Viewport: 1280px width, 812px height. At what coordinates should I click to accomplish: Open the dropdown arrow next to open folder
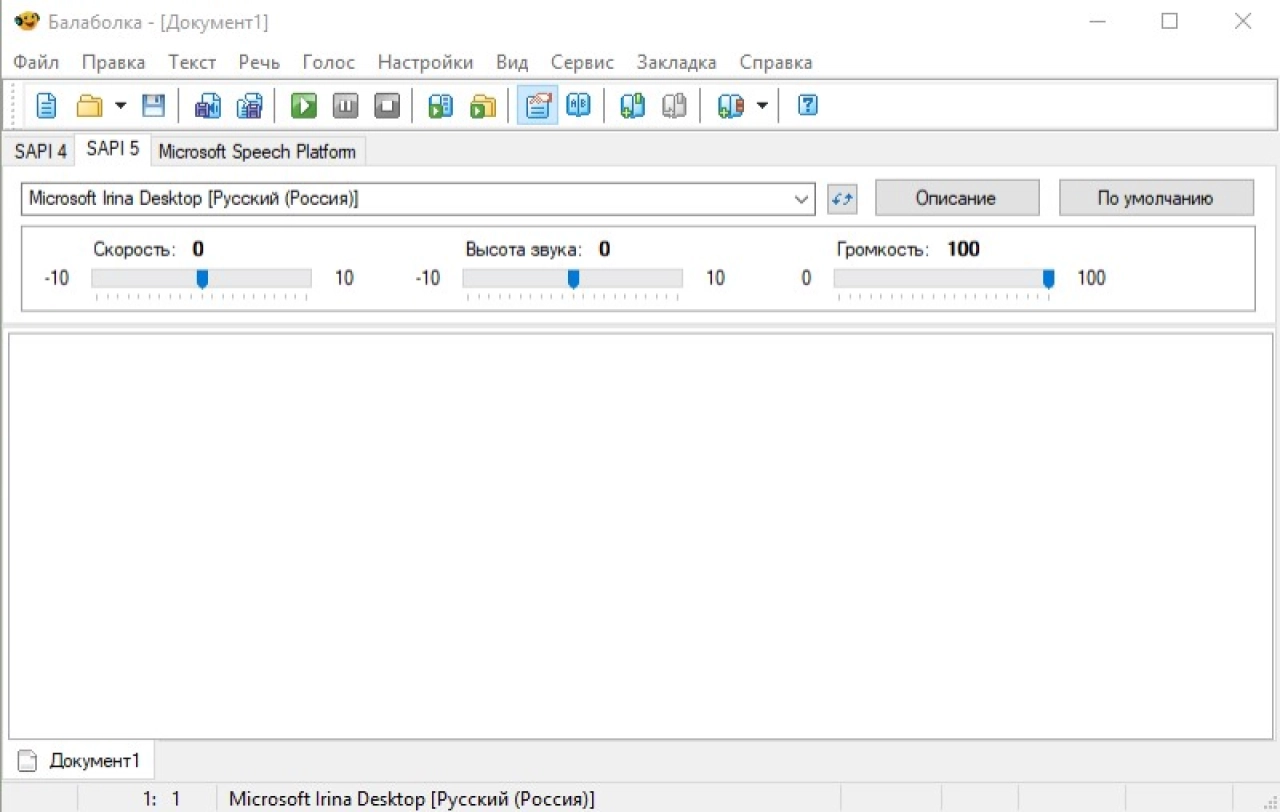(x=120, y=105)
